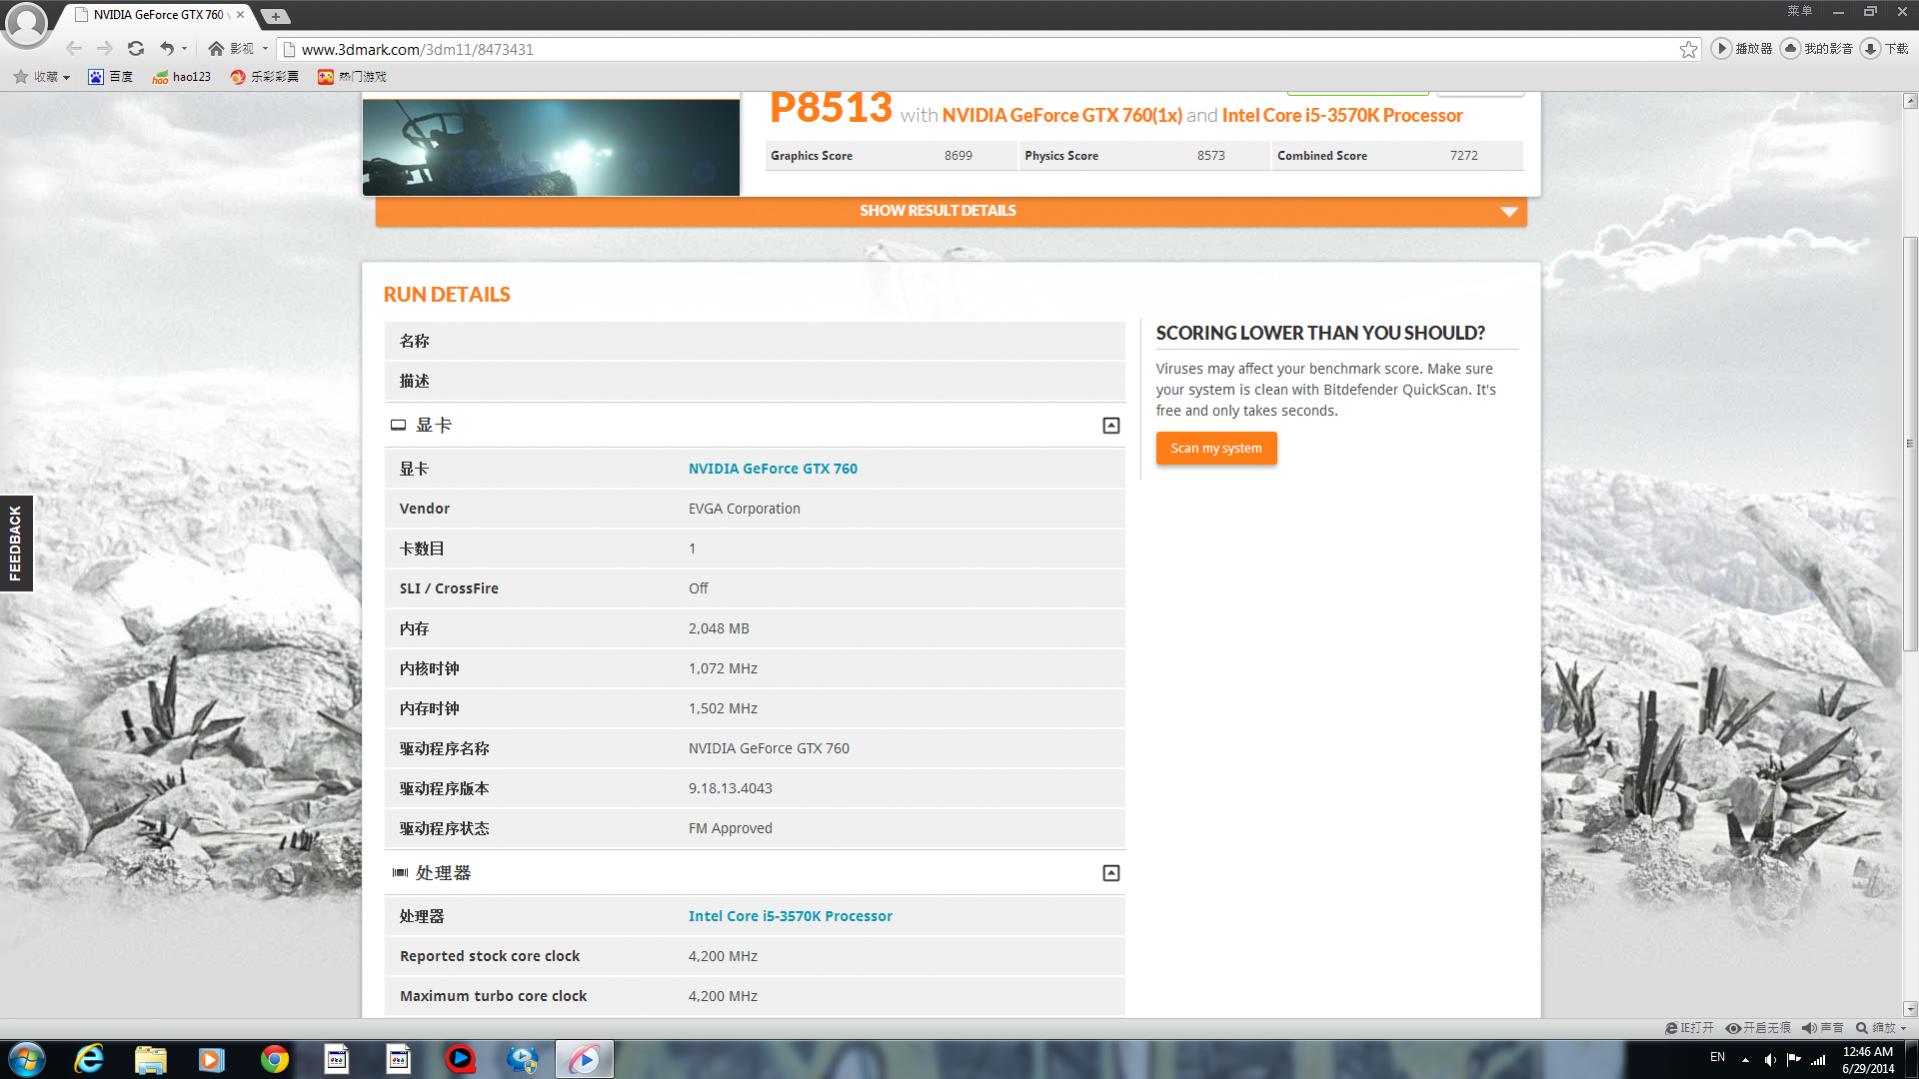
Task: Open Intel Core i5-3570K Processor header link
Action: point(1342,115)
